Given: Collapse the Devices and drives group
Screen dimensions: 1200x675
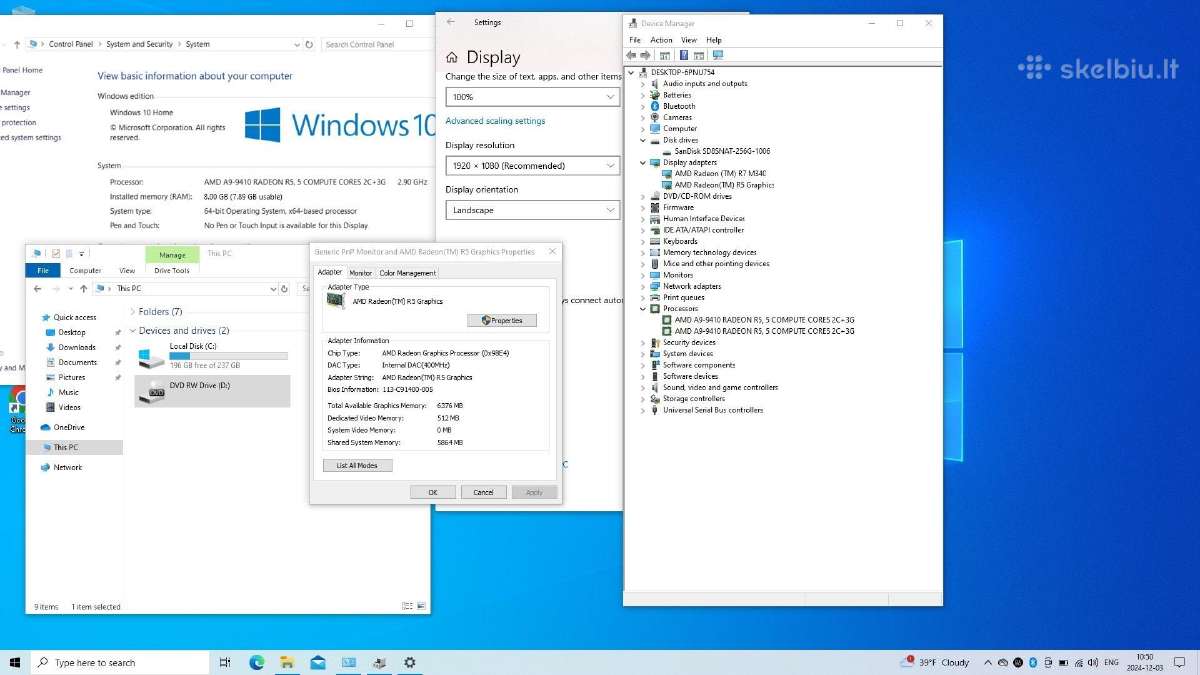Looking at the screenshot, I should [131, 331].
